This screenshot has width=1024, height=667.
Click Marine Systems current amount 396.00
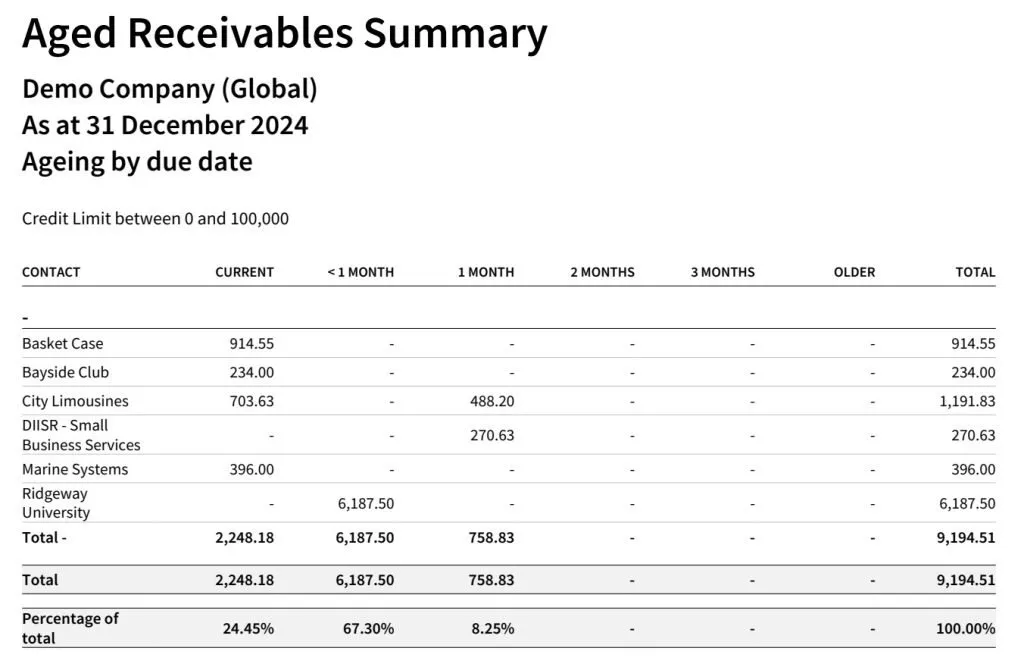[252, 469]
